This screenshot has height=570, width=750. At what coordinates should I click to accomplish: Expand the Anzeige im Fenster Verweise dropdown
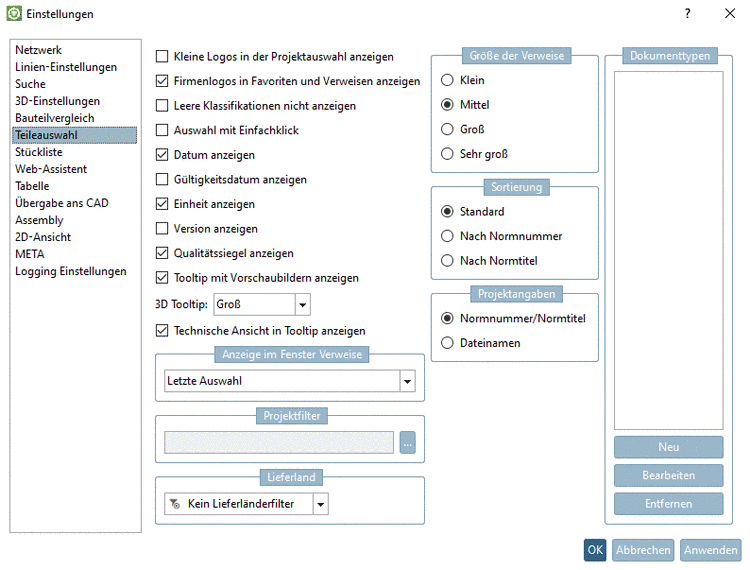tap(407, 381)
